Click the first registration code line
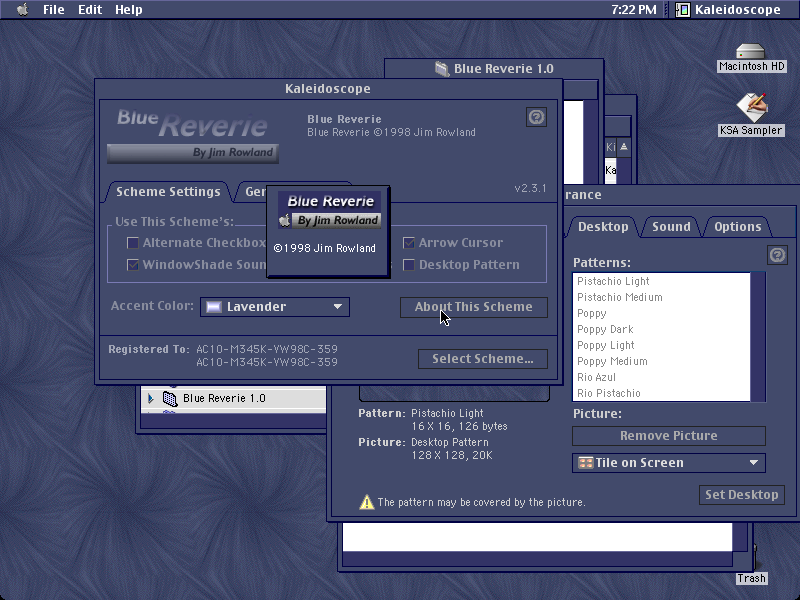Viewport: 800px width, 600px height. pyautogui.click(x=267, y=349)
